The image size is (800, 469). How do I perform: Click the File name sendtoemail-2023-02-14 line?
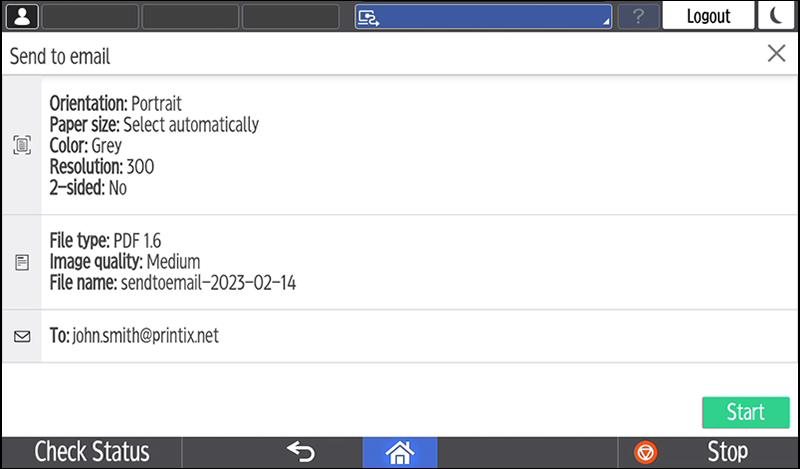(172, 284)
